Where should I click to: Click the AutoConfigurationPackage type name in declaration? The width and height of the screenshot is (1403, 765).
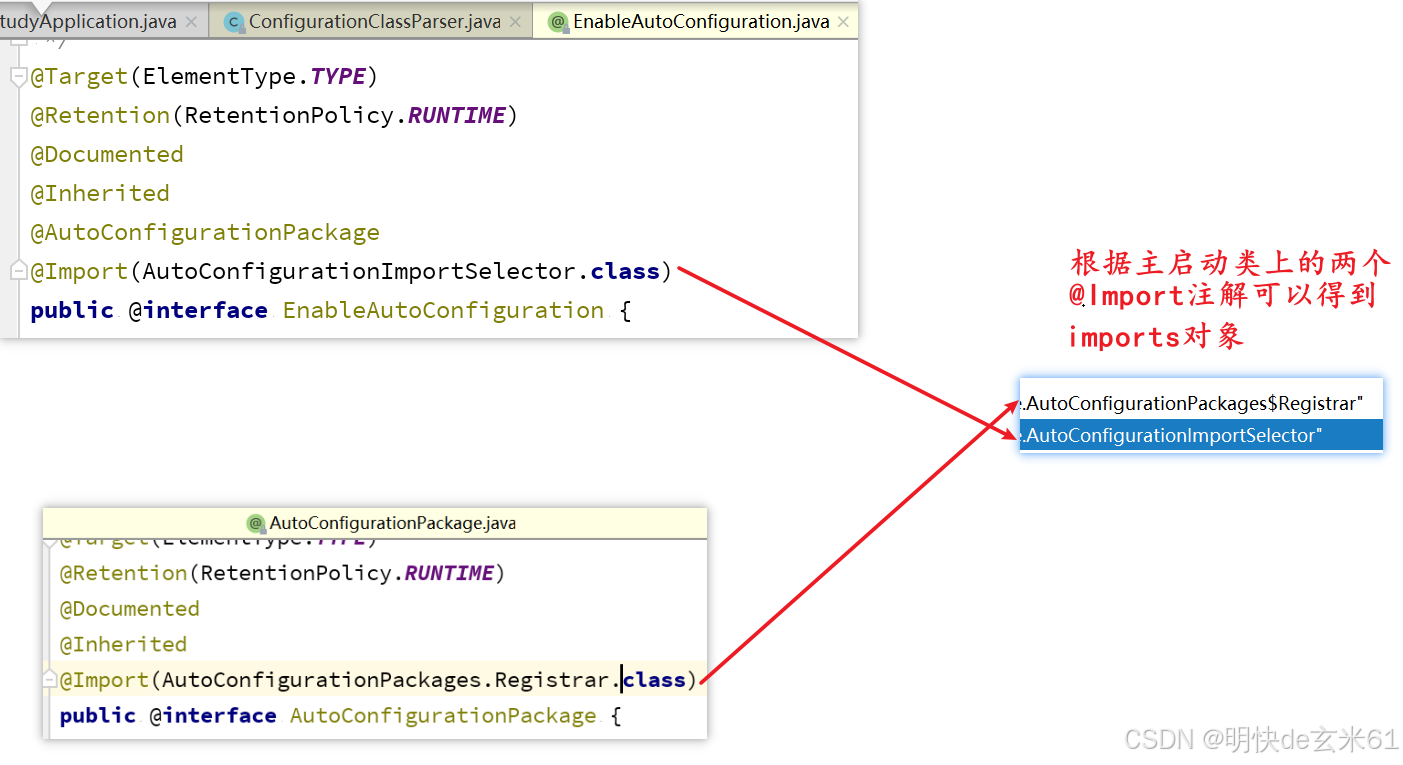coord(443,716)
